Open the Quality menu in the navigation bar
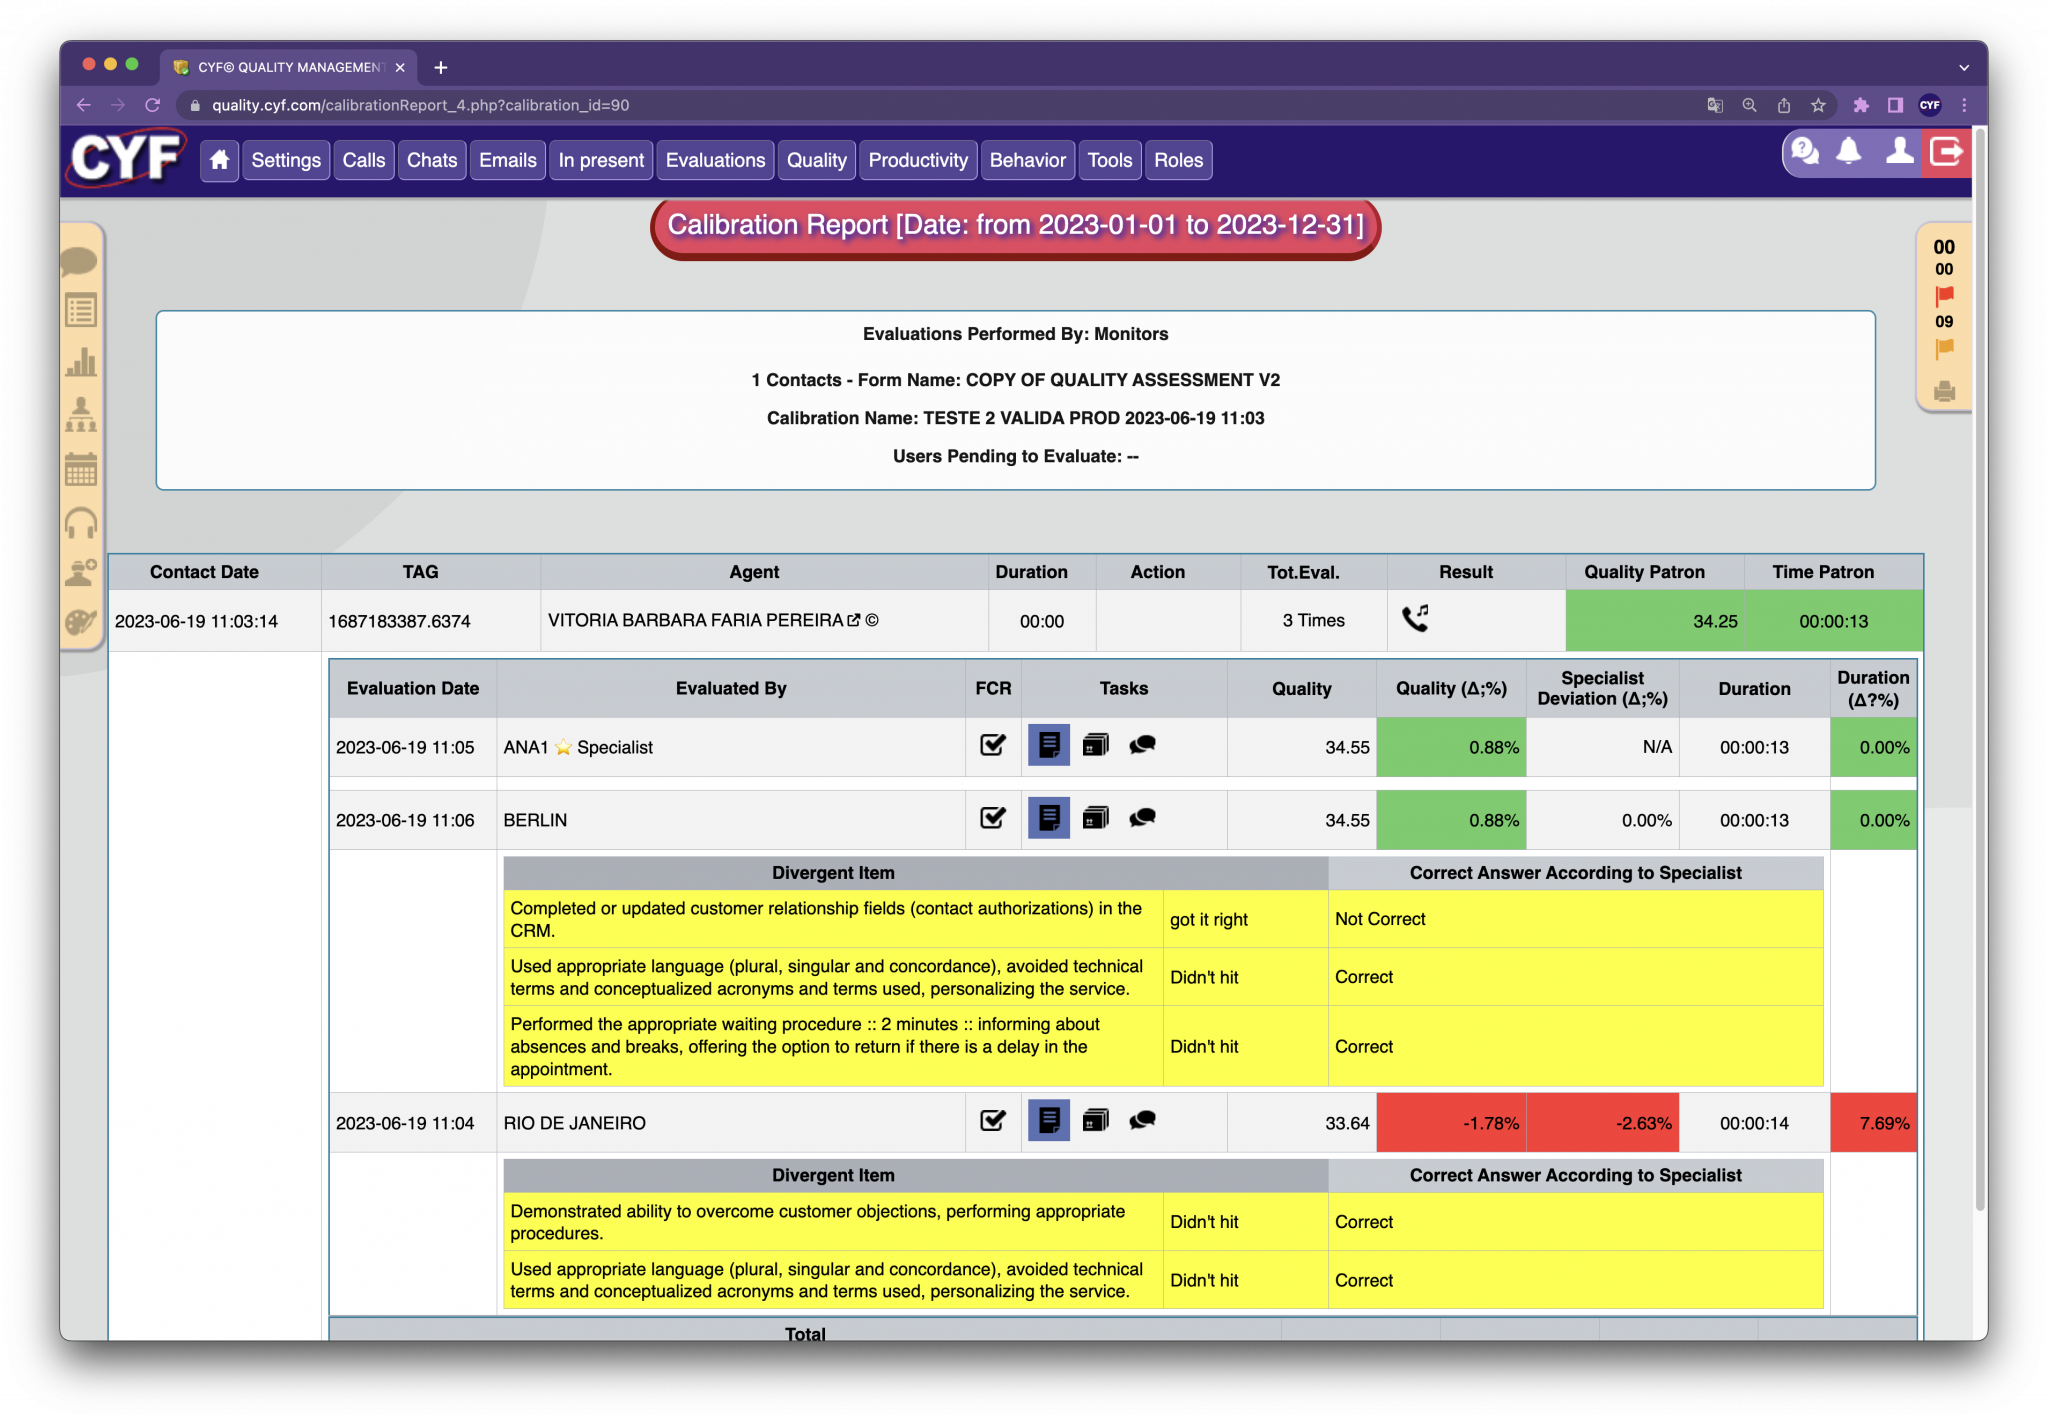 tap(816, 160)
